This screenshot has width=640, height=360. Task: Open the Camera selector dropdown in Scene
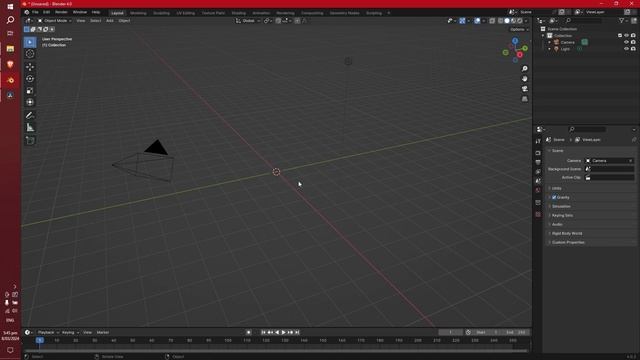(610, 161)
